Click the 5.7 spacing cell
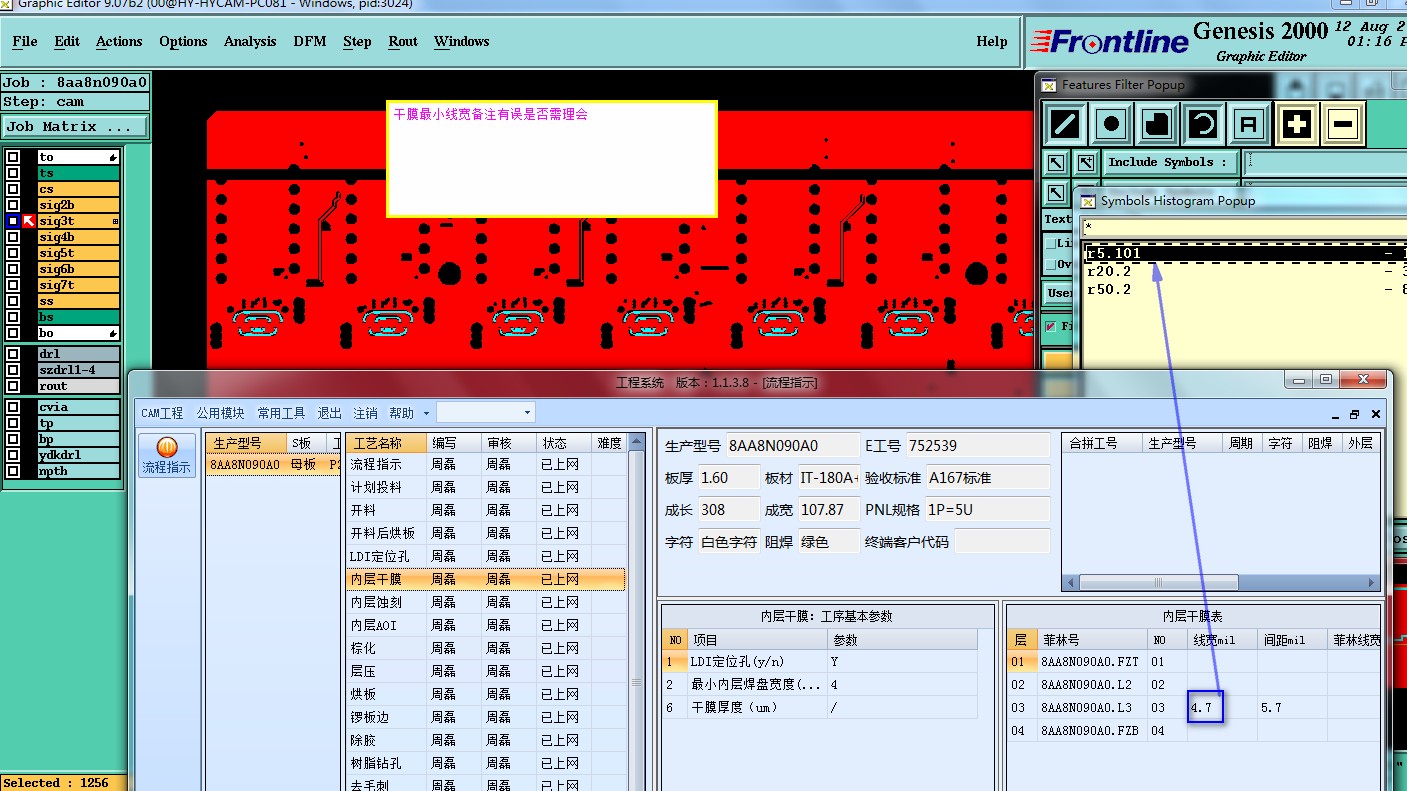Viewport: 1407px width, 791px height. pos(1292,708)
